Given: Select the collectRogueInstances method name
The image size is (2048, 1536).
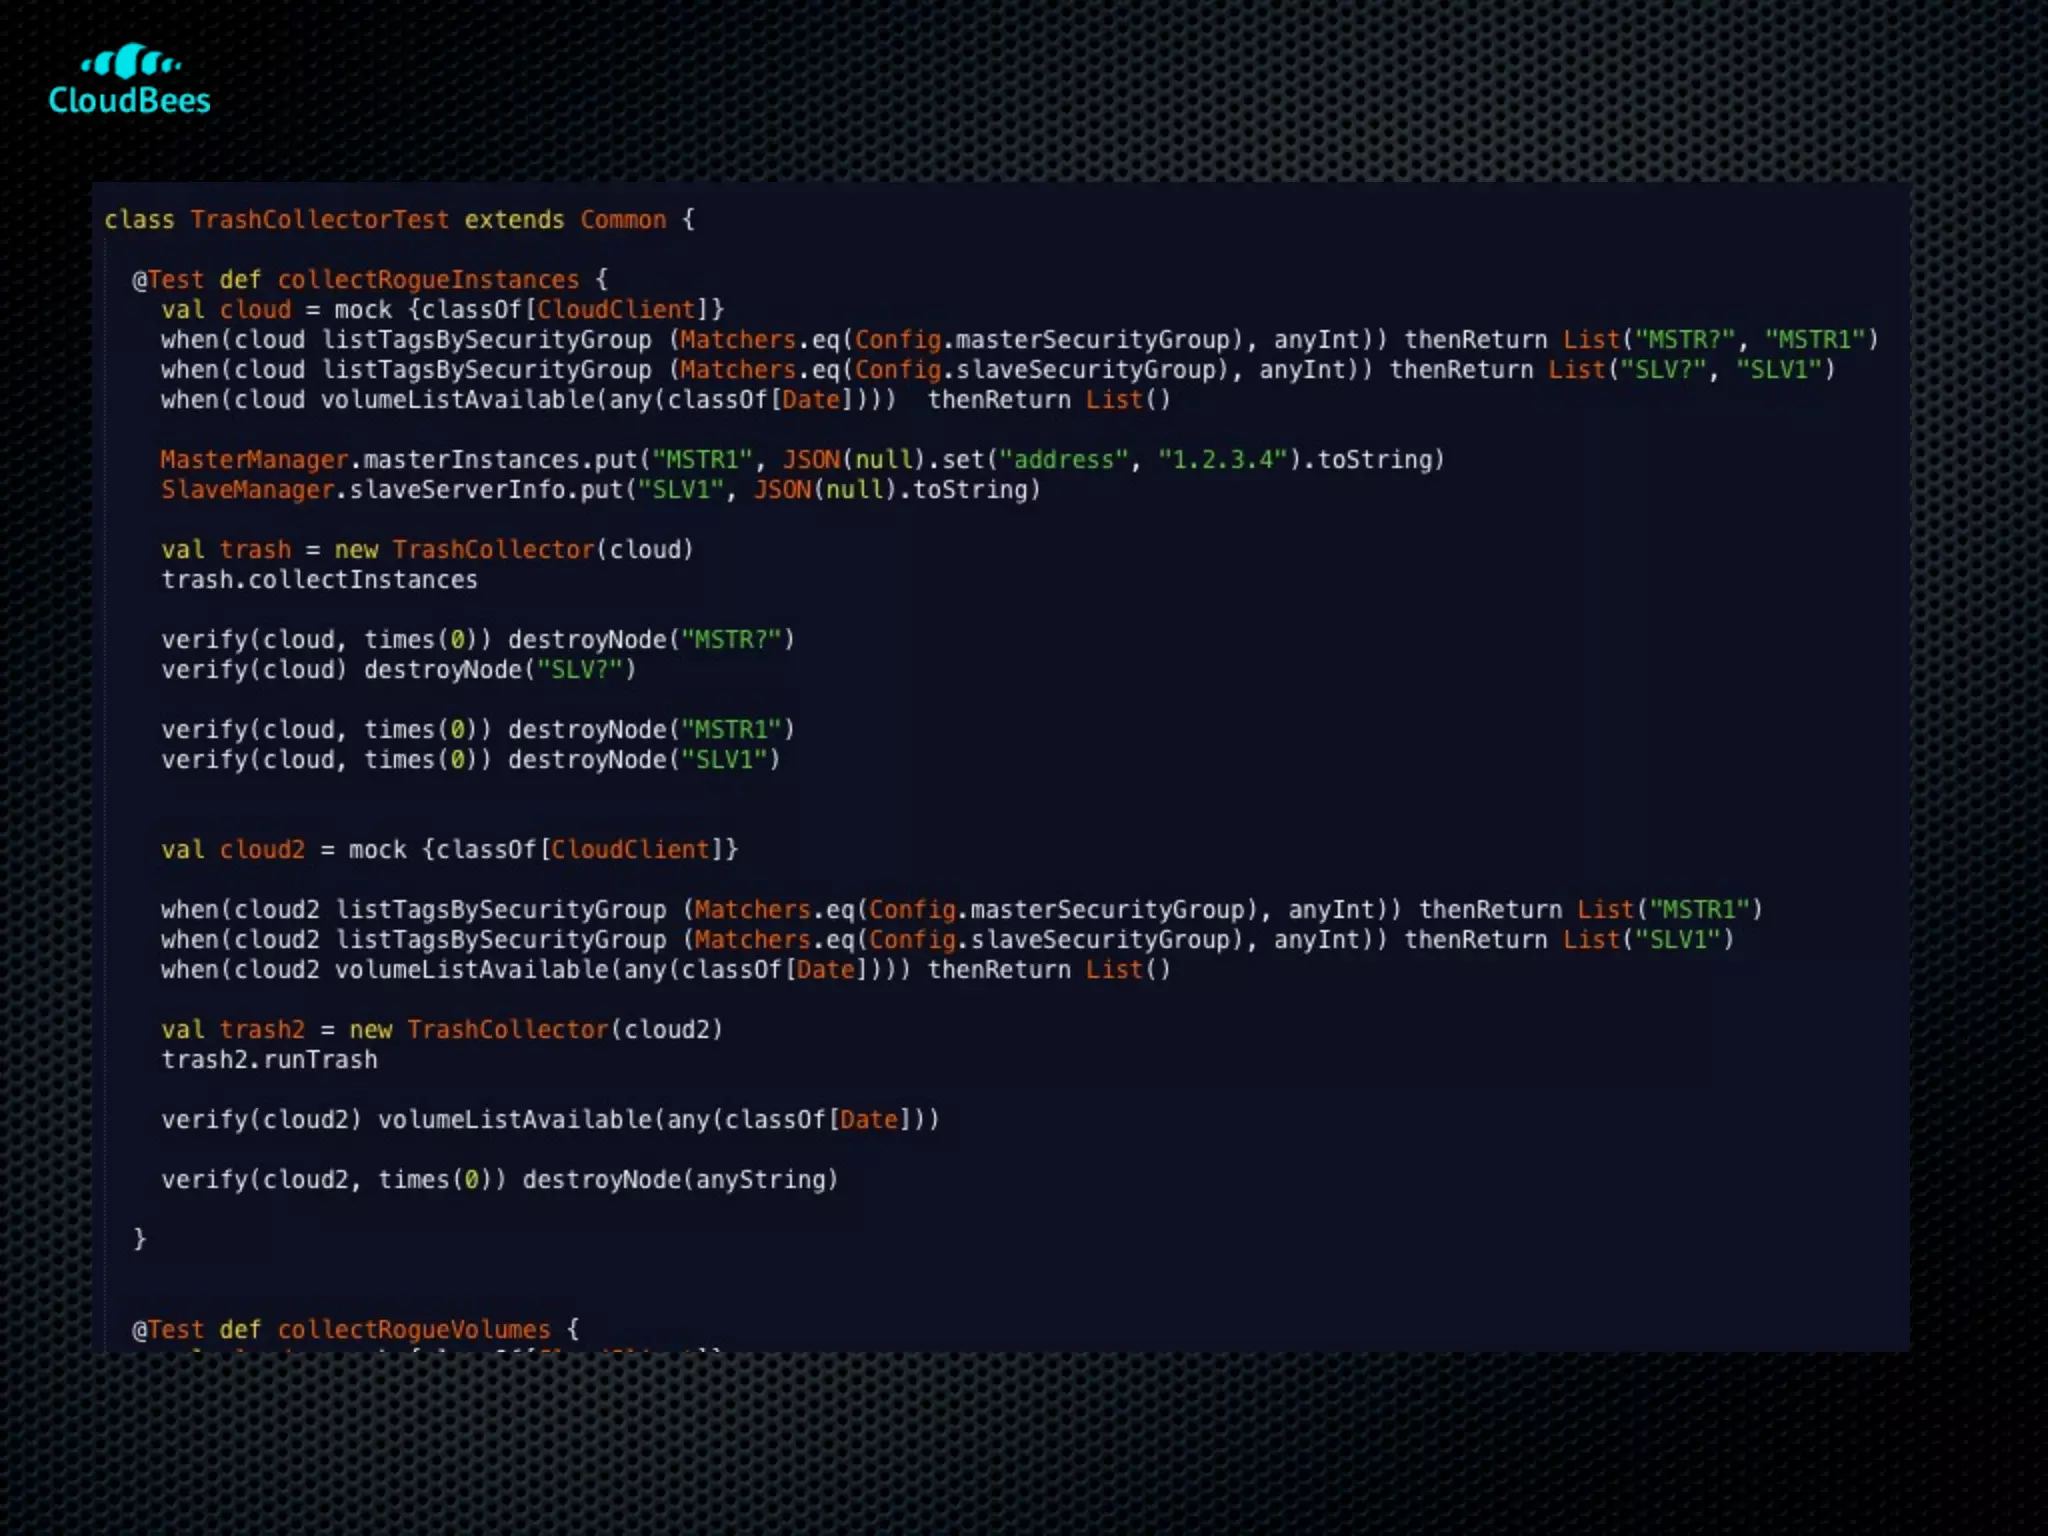Looking at the screenshot, I should point(428,280).
